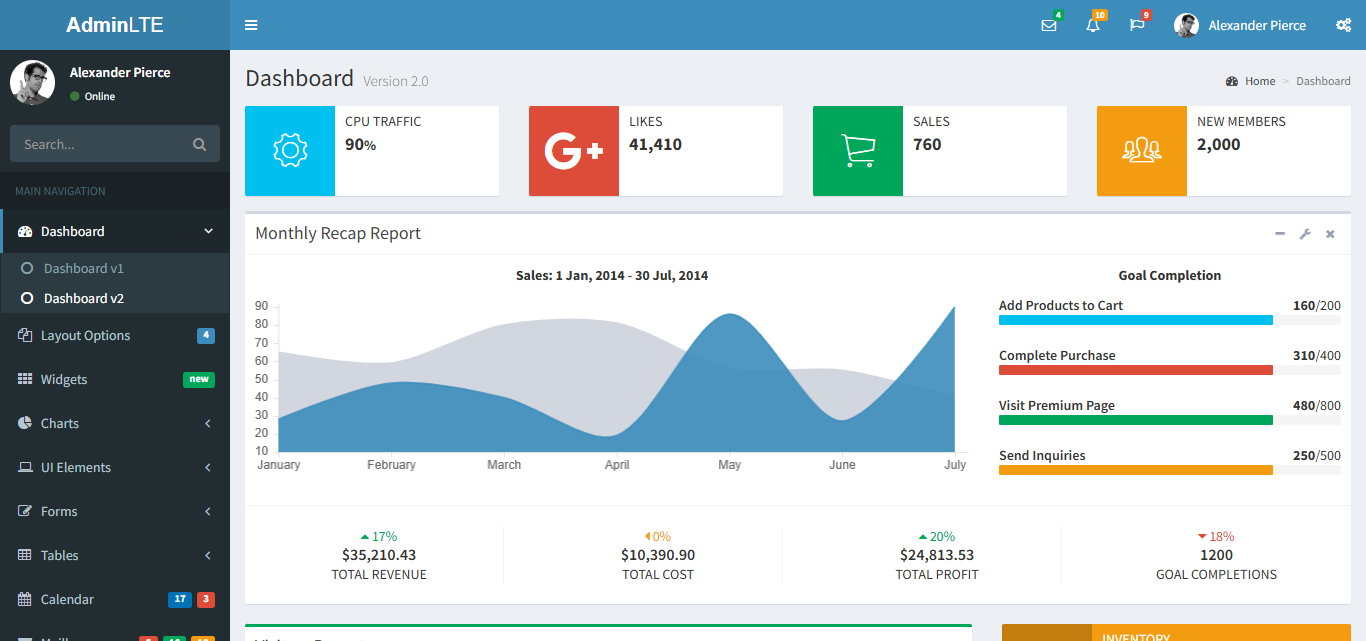The height and width of the screenshot is (641, 1366).
Task: Collapse the Monthly Recap Report box
Action: 1280,234
